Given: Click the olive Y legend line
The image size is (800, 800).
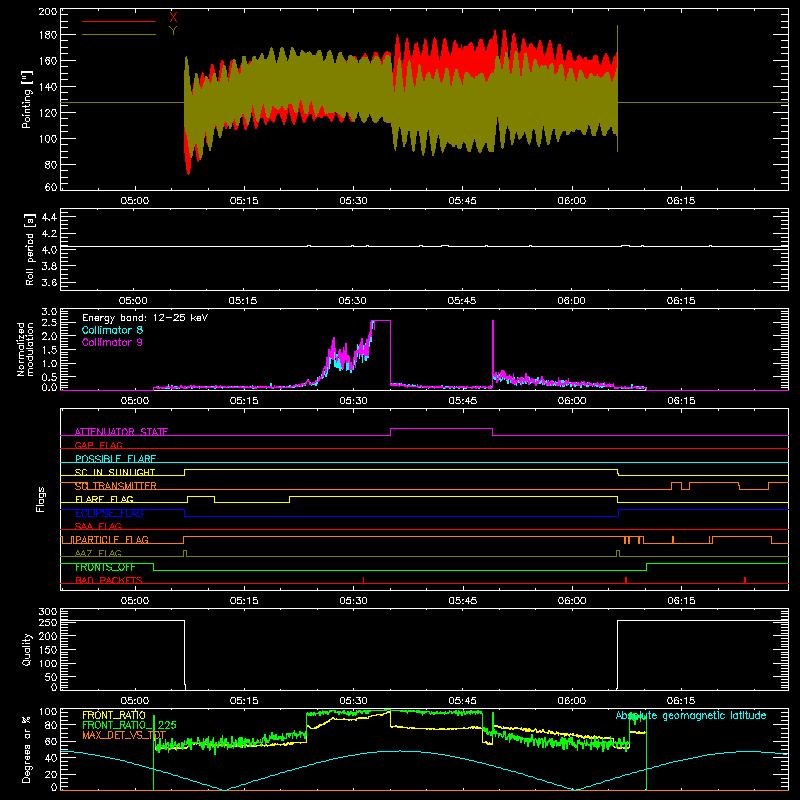Looking at the screenshot, I should point(119,34).
